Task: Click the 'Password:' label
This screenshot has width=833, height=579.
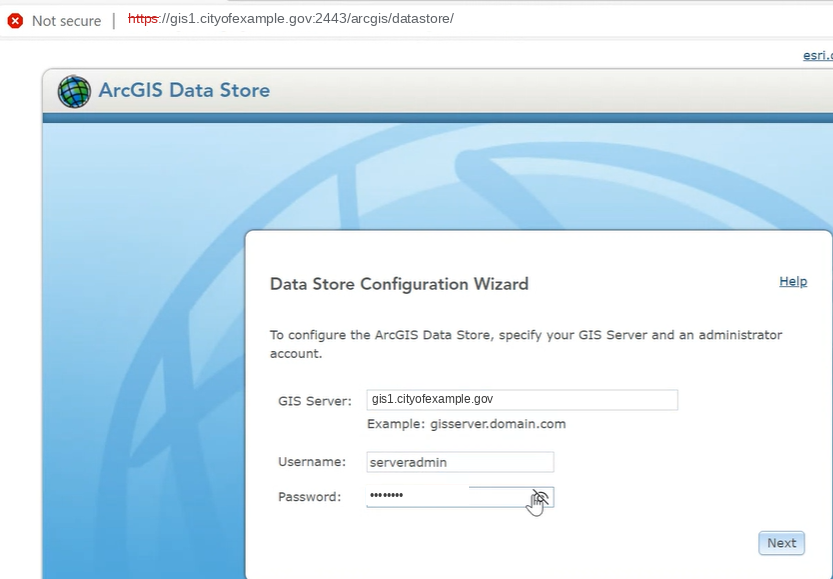Action: click(309, 497)
